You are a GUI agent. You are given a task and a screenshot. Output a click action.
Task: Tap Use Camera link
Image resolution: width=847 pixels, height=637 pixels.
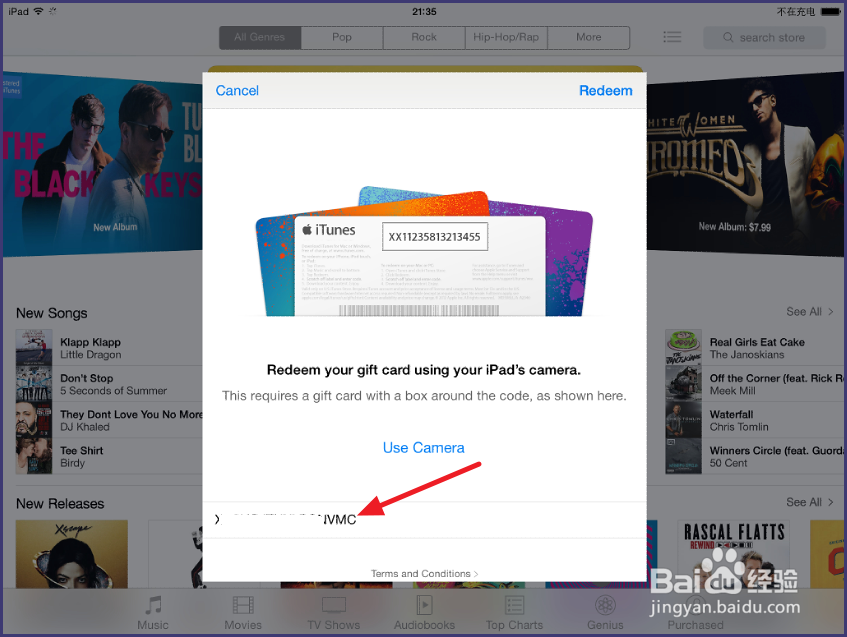tap(424, 448)
